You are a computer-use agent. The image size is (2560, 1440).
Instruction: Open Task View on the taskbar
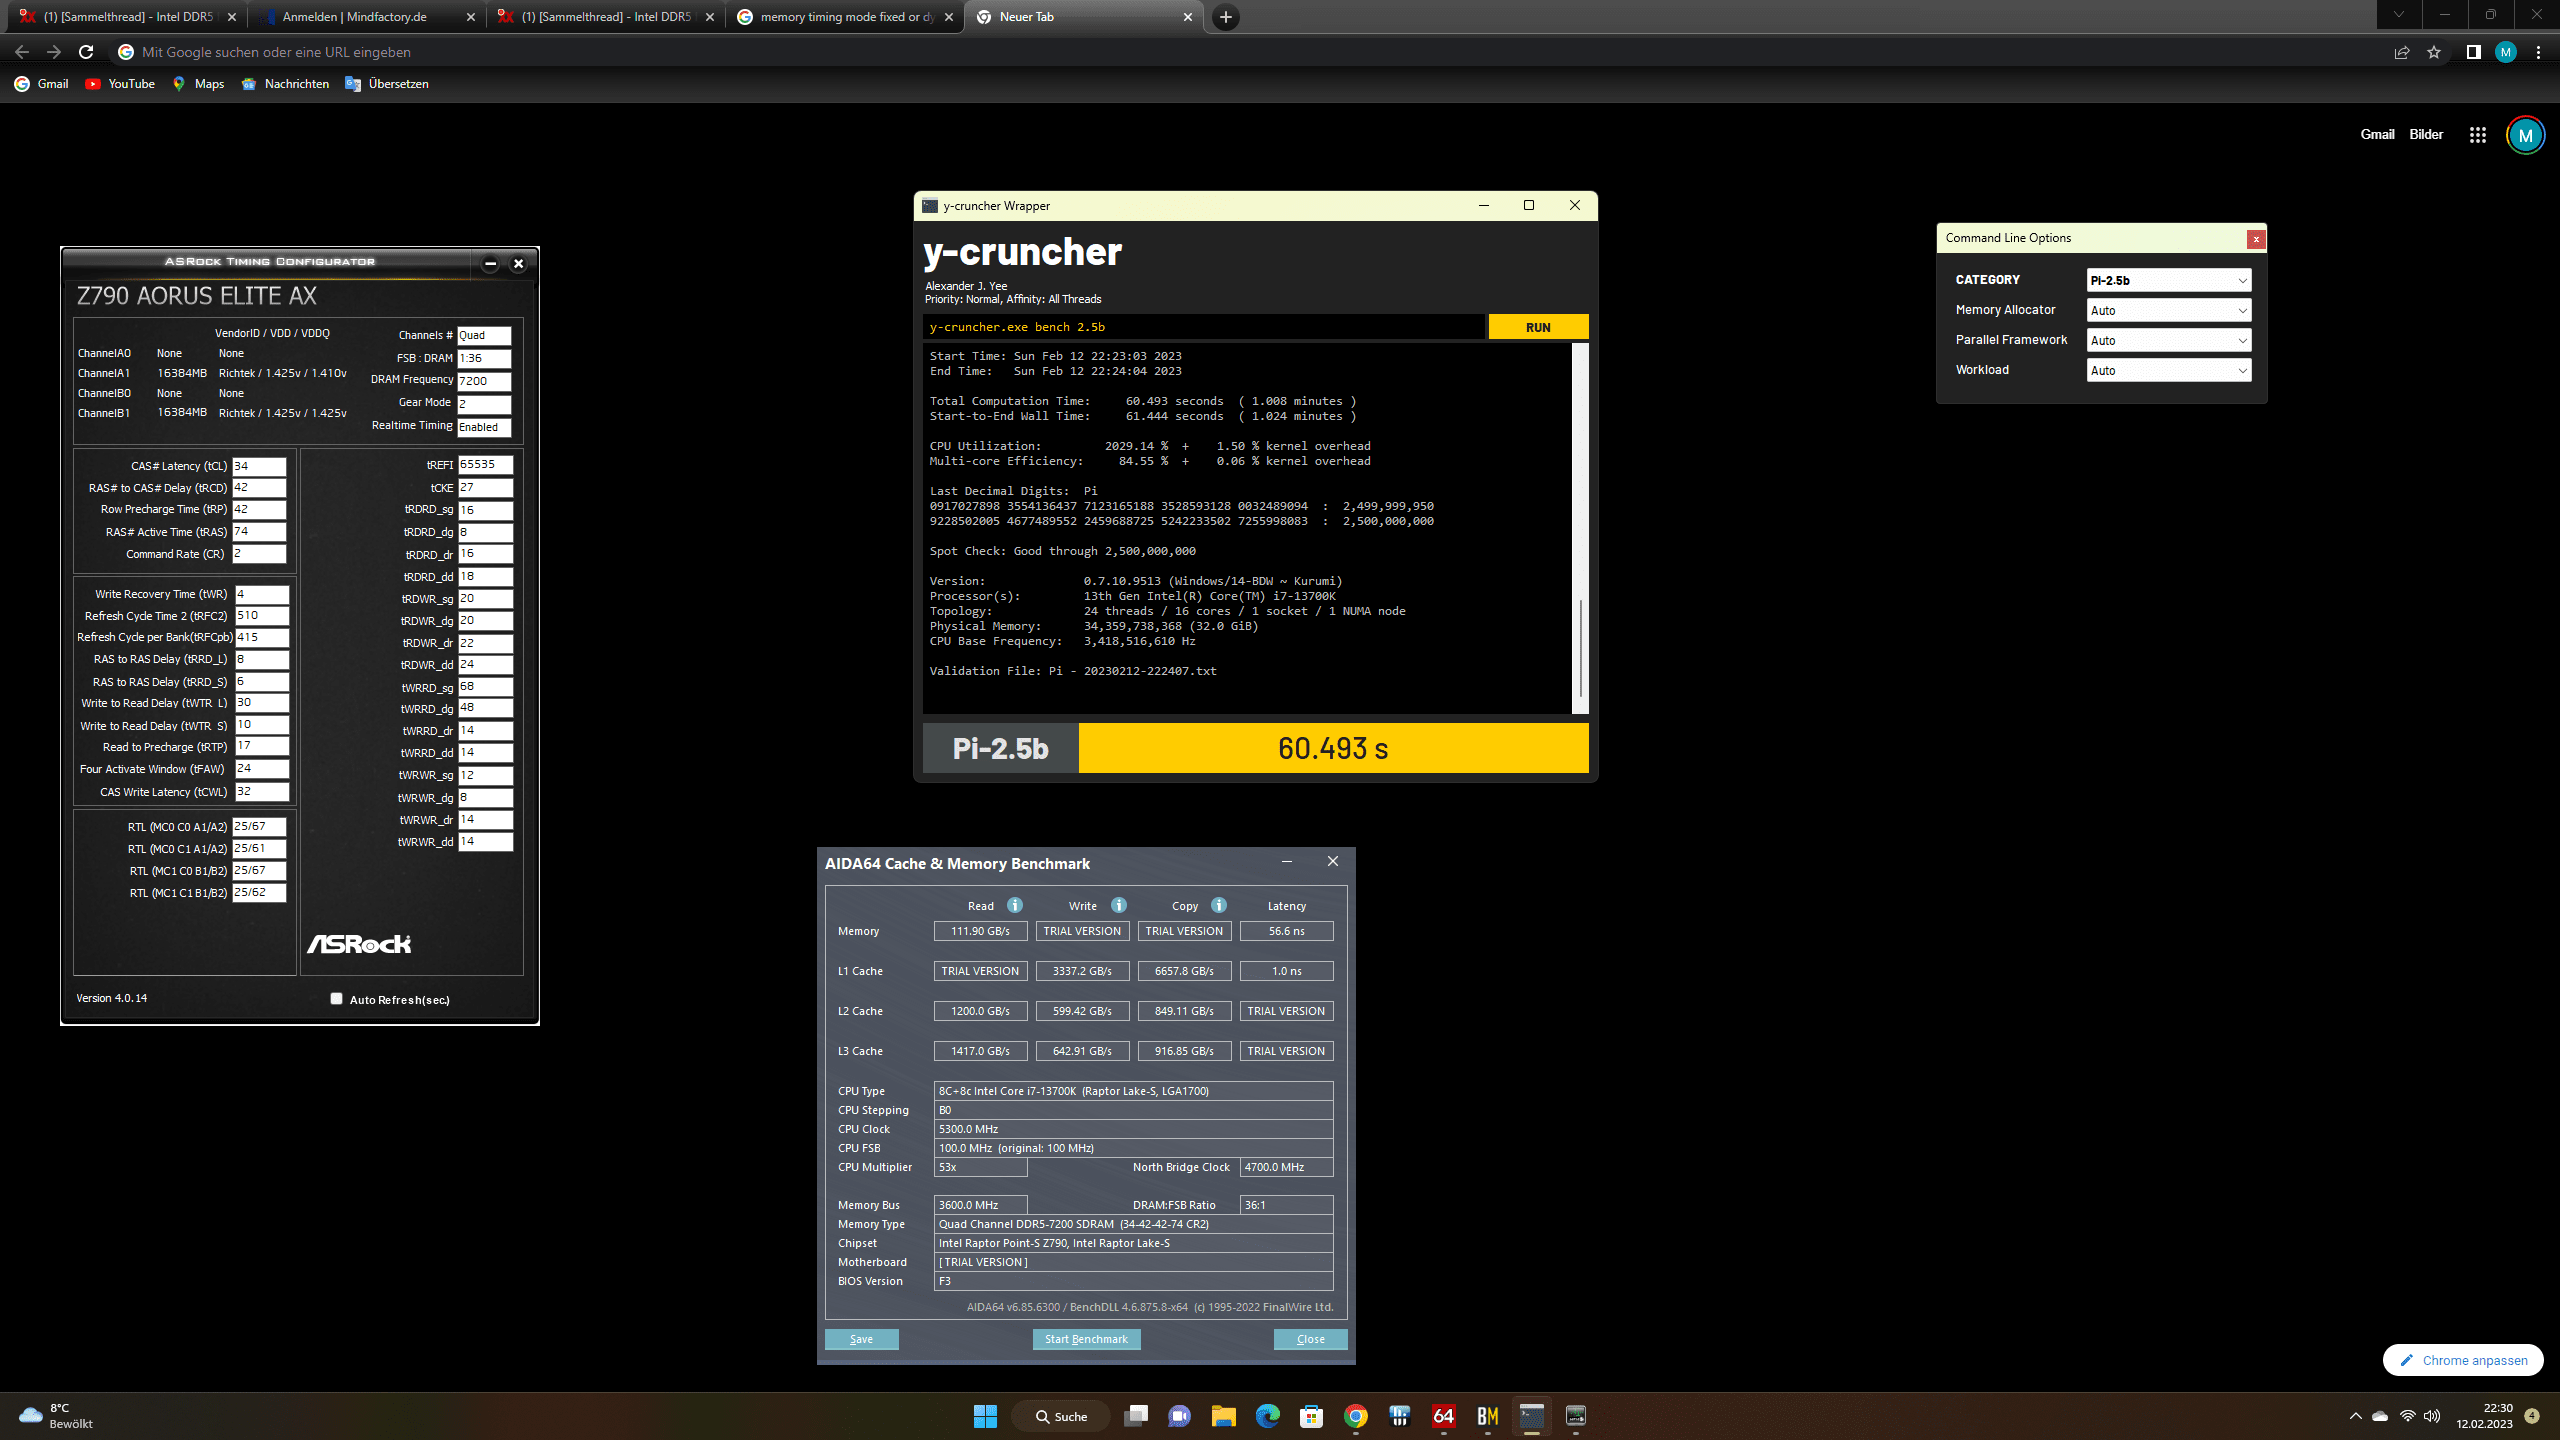click(1135, 1416)
